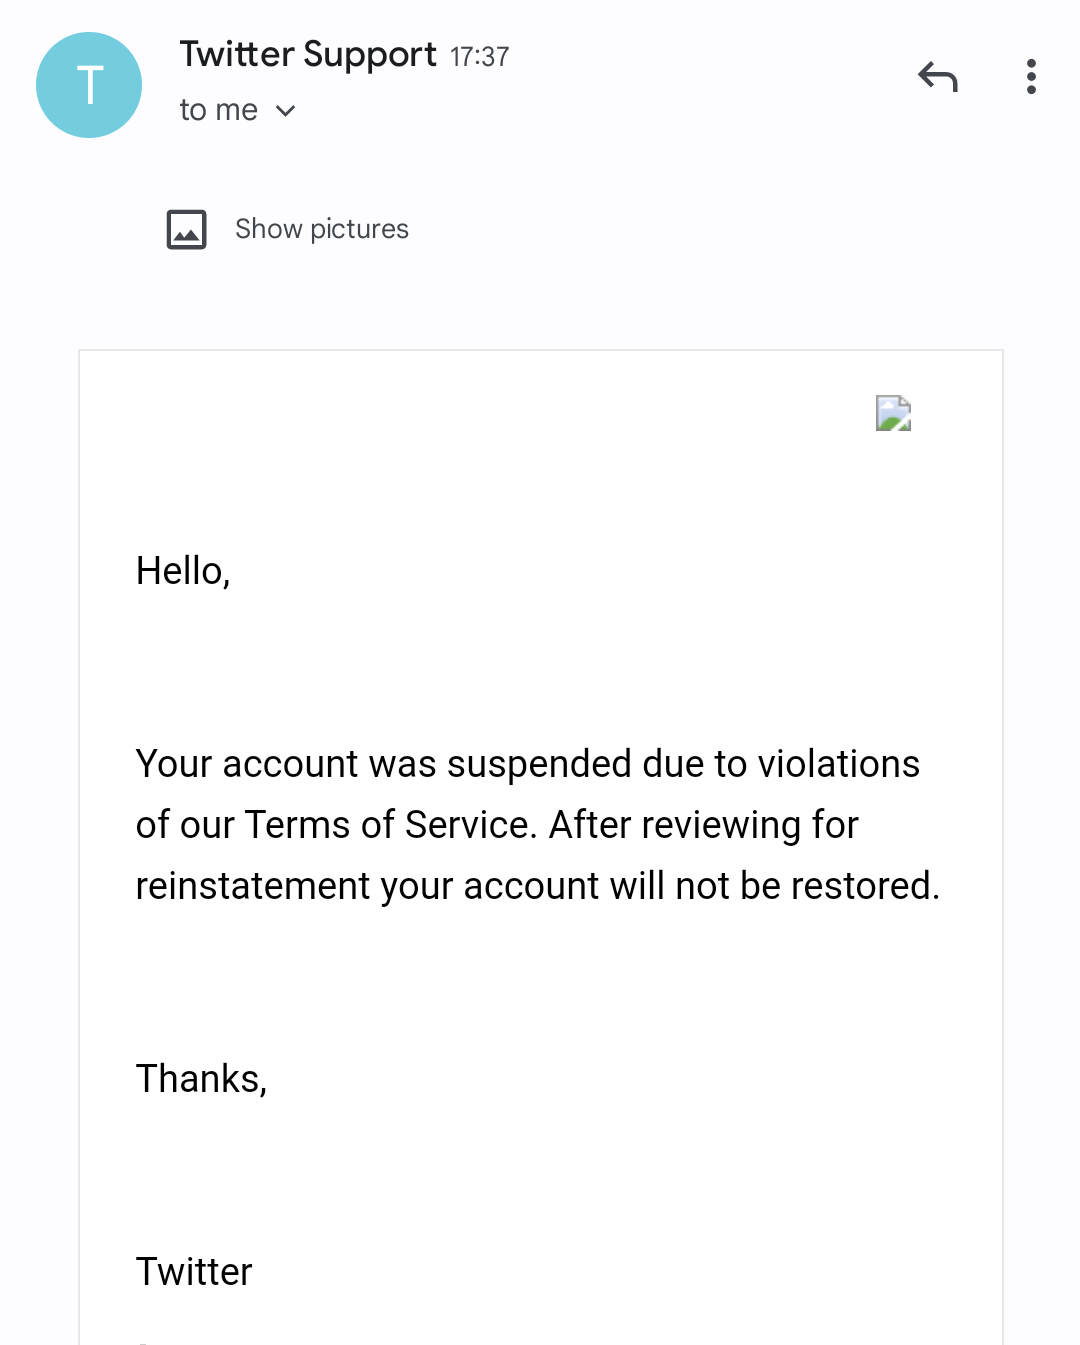Click the picture icon beside Show pictures
Screen dimensions: 1080x1345
(186, 229)
